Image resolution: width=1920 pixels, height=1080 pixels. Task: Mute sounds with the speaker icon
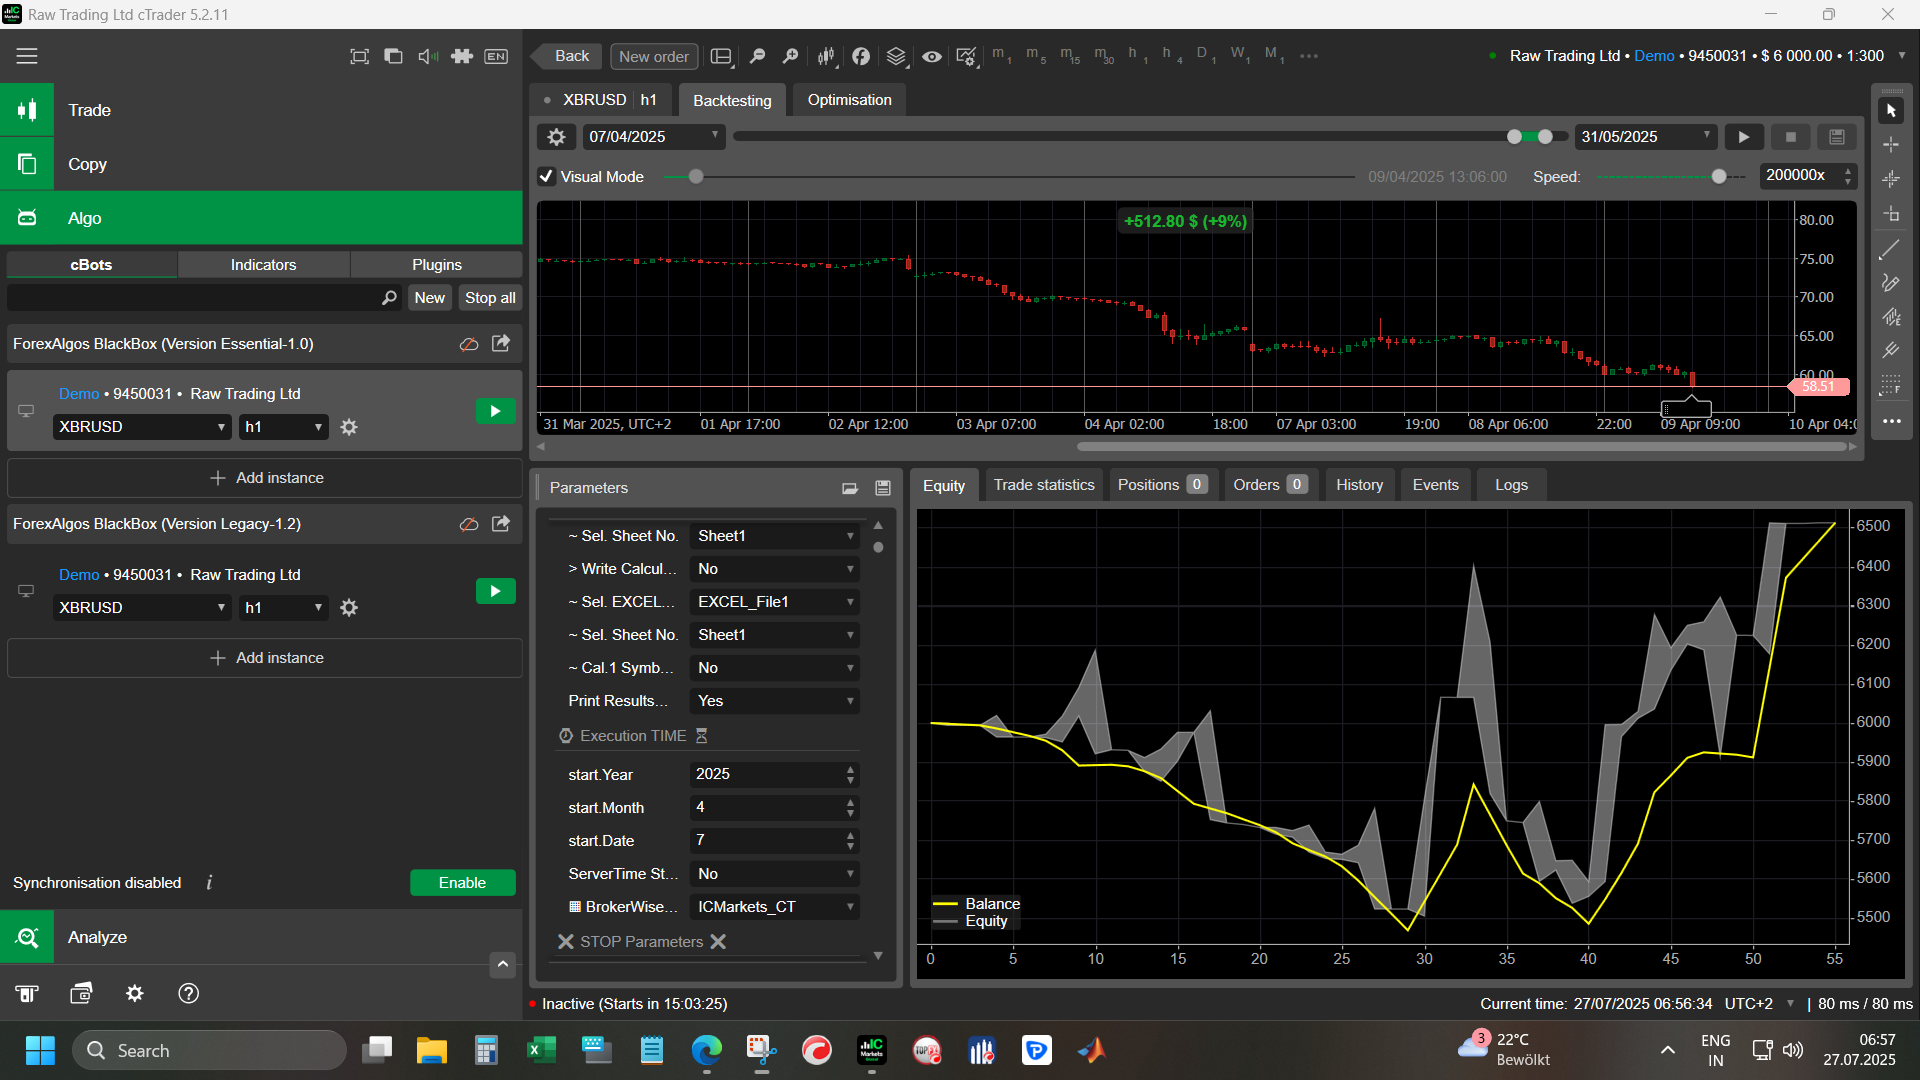tap(428, 56)
